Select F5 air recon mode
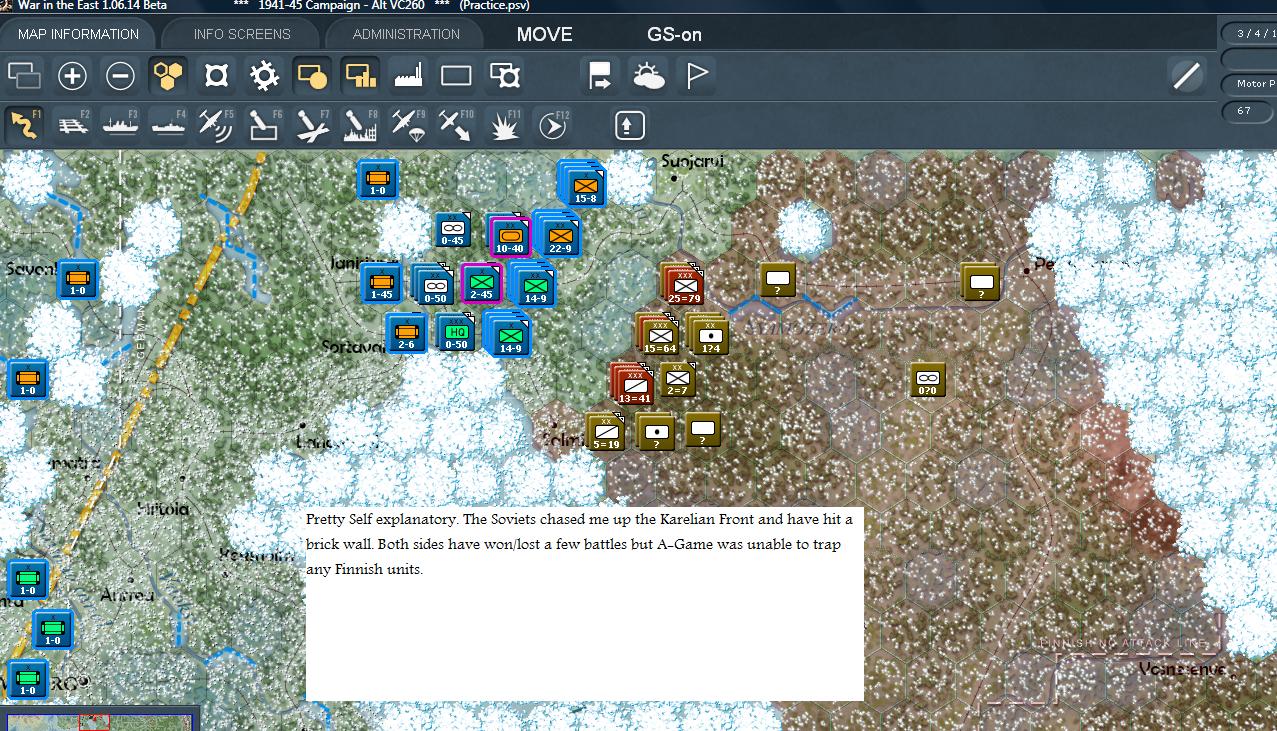The height and width of the screenshot is (731, 1277). [x=216, y=125]
